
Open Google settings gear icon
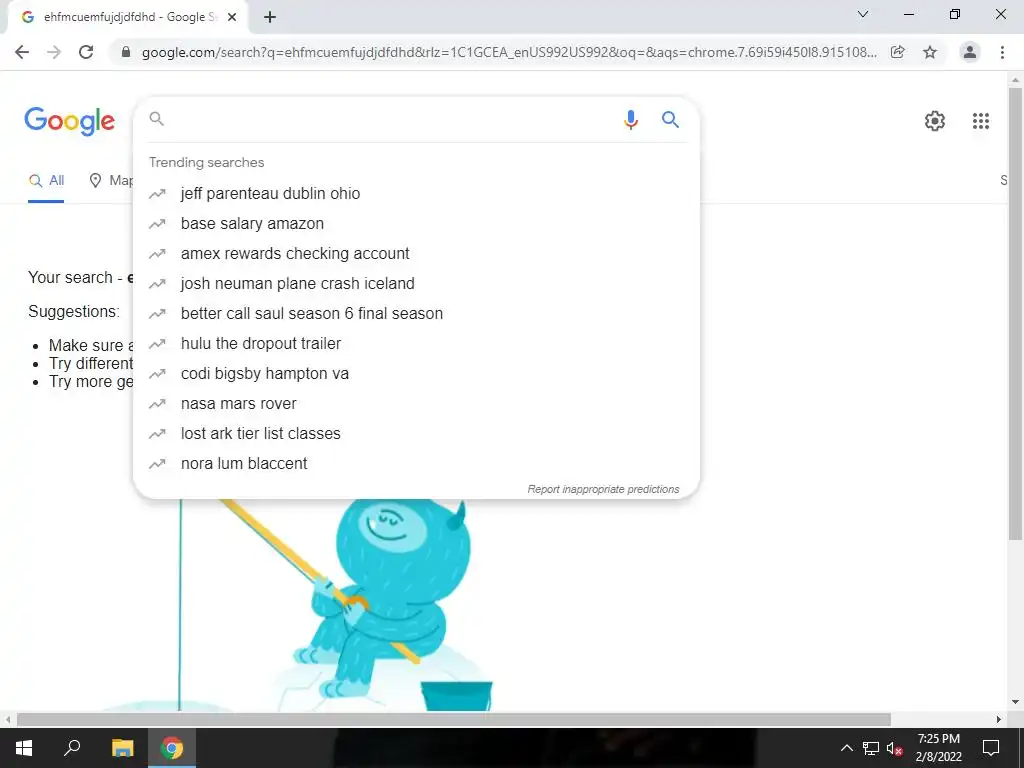pos(935,121)
